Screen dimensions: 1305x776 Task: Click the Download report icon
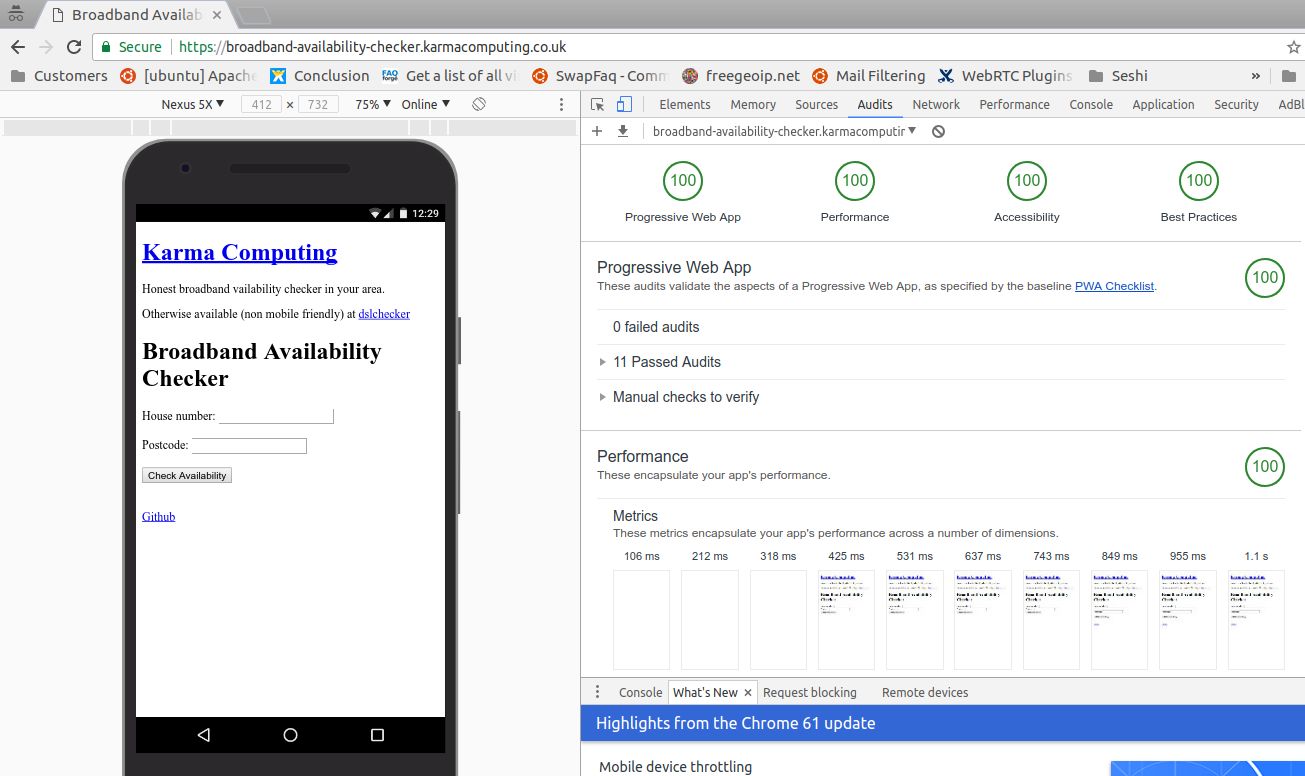click(623, 131)
